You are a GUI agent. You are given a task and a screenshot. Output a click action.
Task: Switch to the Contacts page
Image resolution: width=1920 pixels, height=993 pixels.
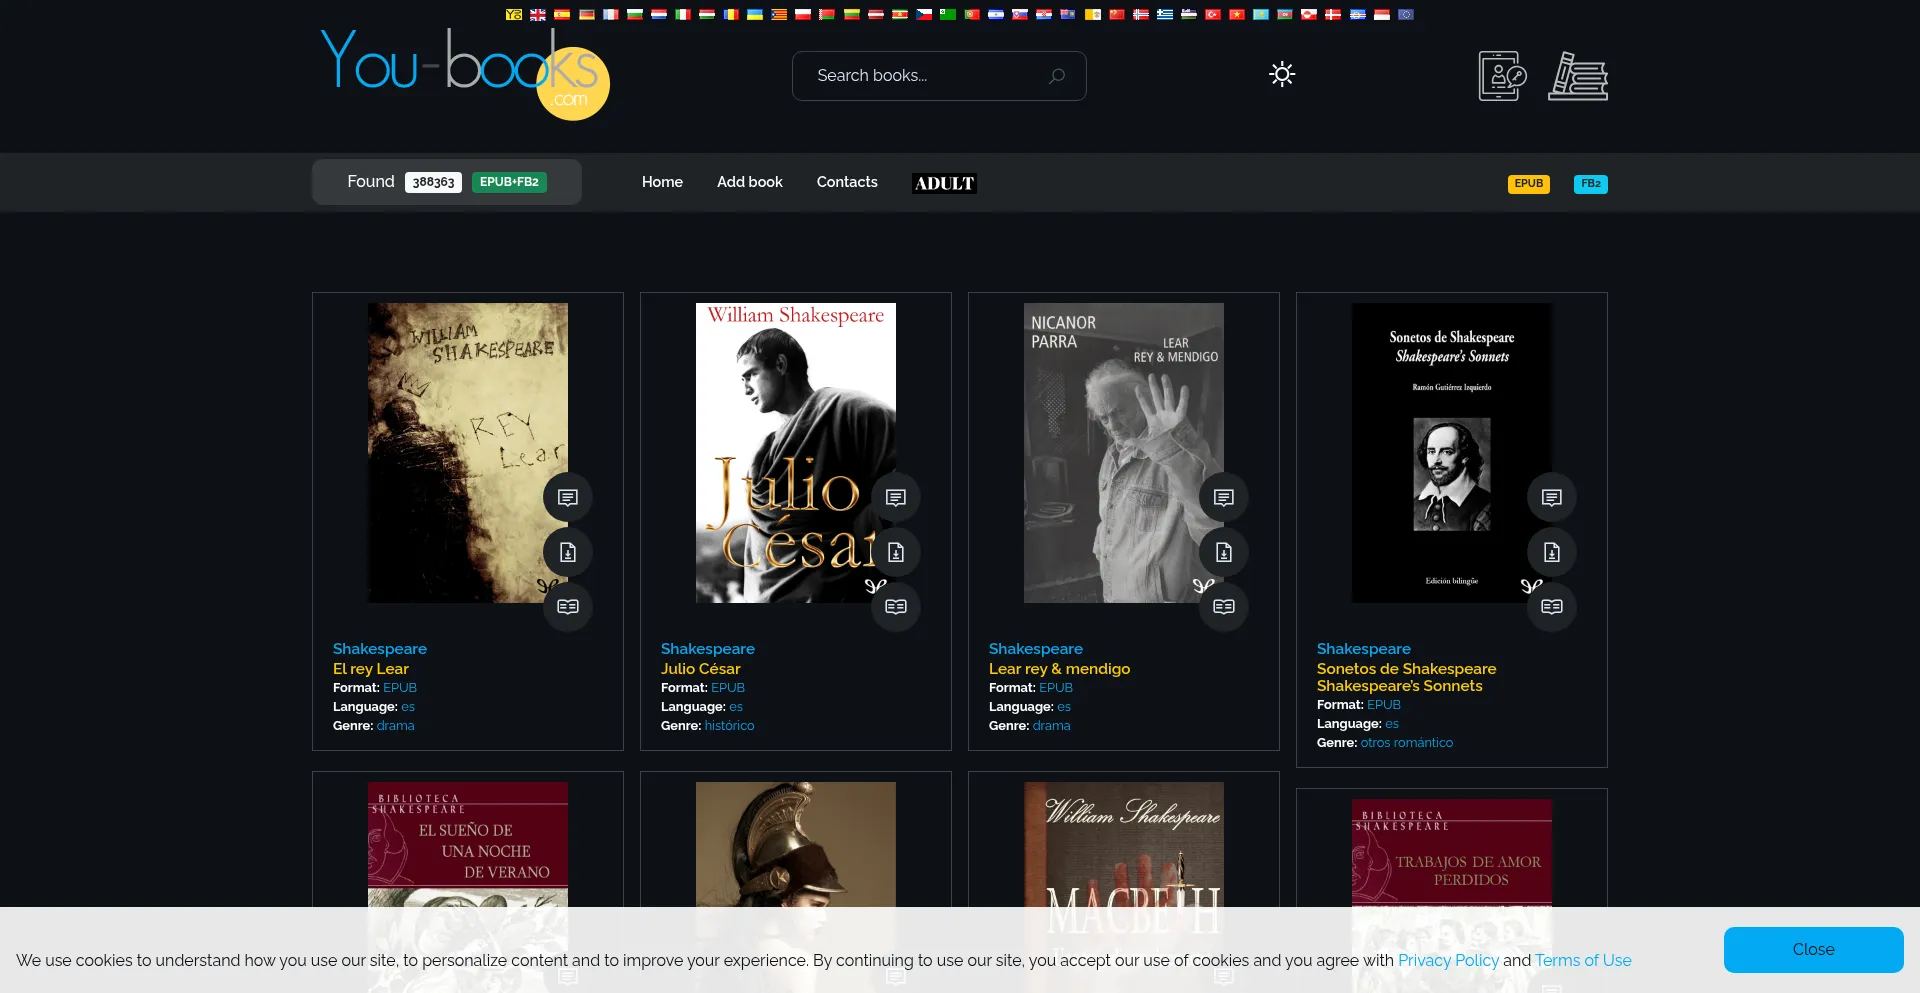pos(846,182)
